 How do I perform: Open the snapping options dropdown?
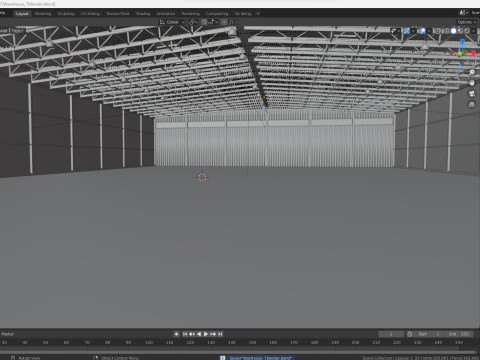(x=213, y=22)
